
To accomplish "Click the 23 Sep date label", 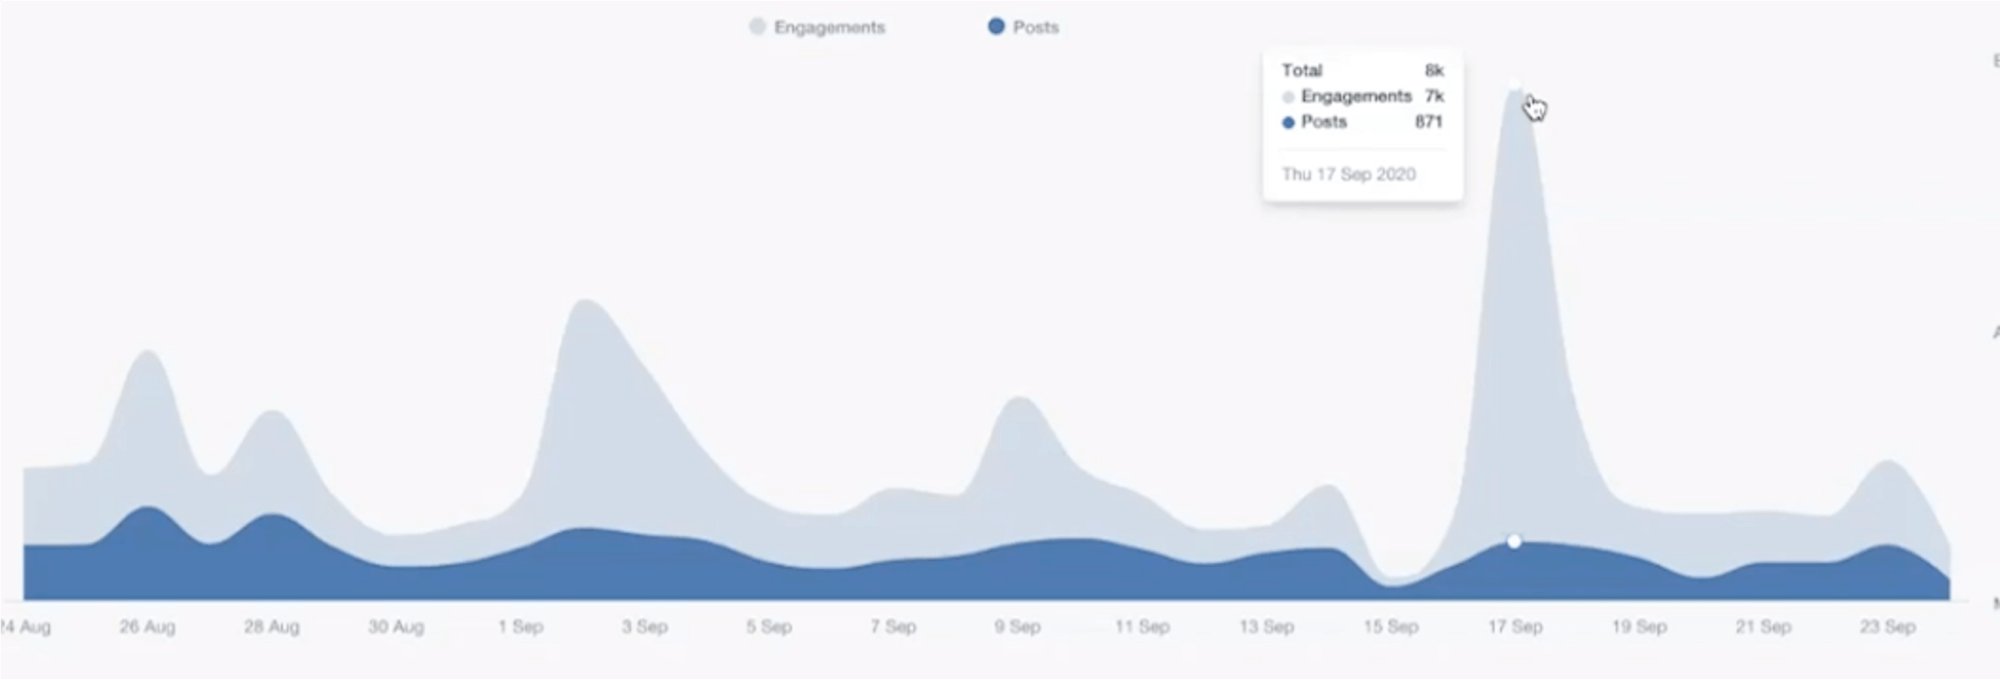I will pyautogui.click(x=1887, y=627).
